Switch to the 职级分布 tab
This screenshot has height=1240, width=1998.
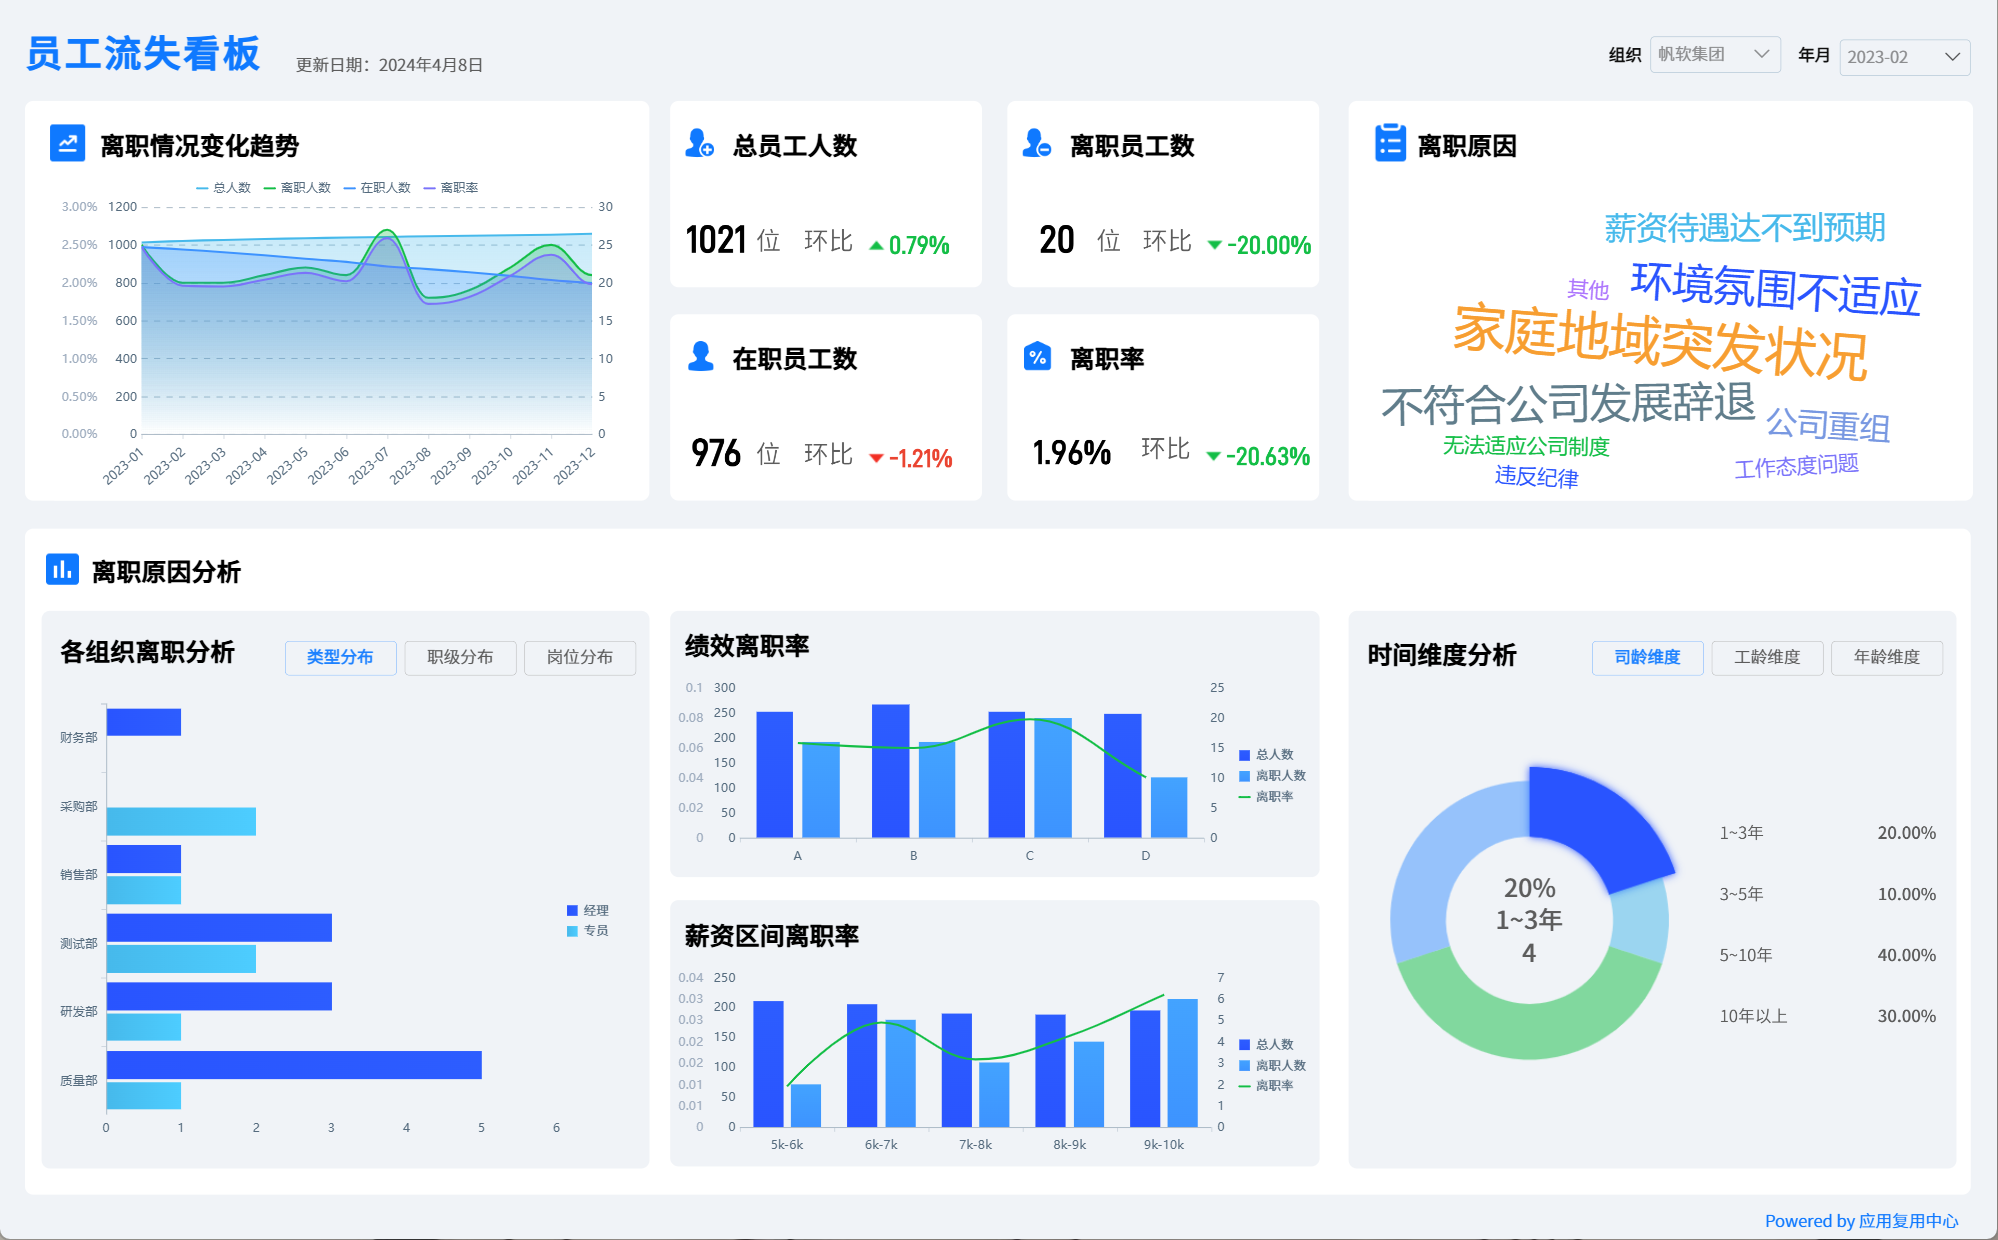[x=460, y=657]
